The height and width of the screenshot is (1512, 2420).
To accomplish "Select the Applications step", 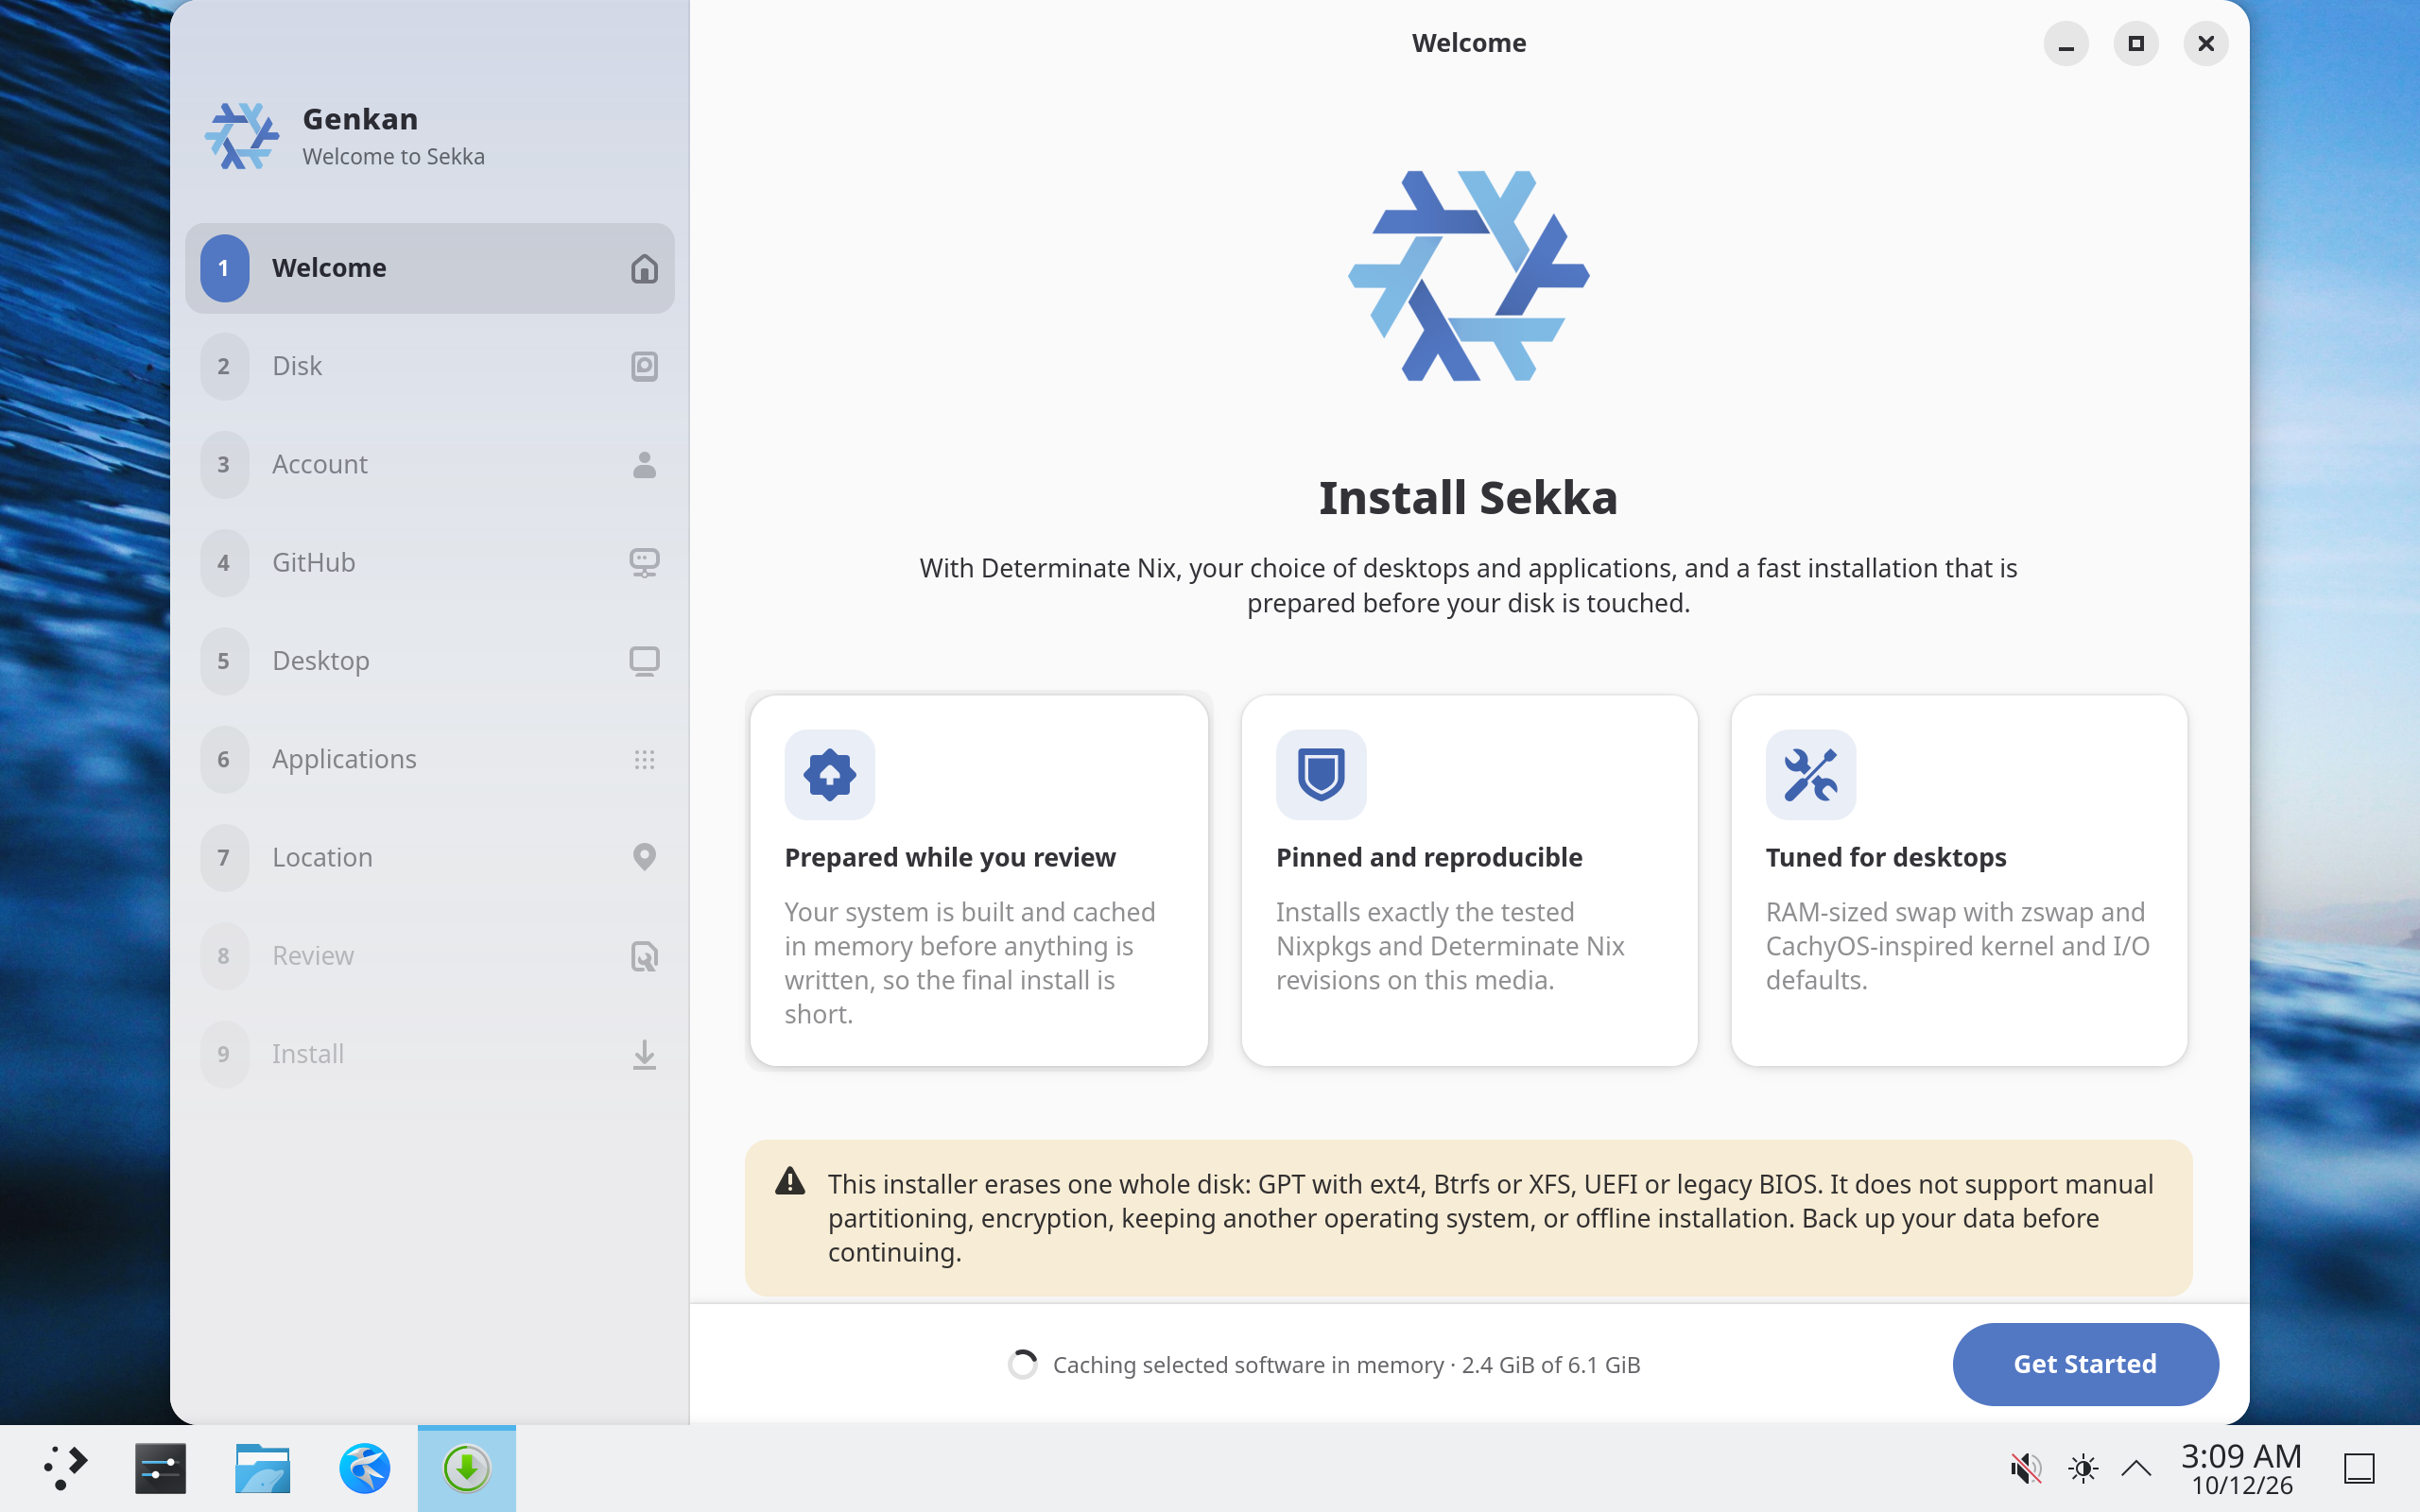I will click(x=429, y=759).
